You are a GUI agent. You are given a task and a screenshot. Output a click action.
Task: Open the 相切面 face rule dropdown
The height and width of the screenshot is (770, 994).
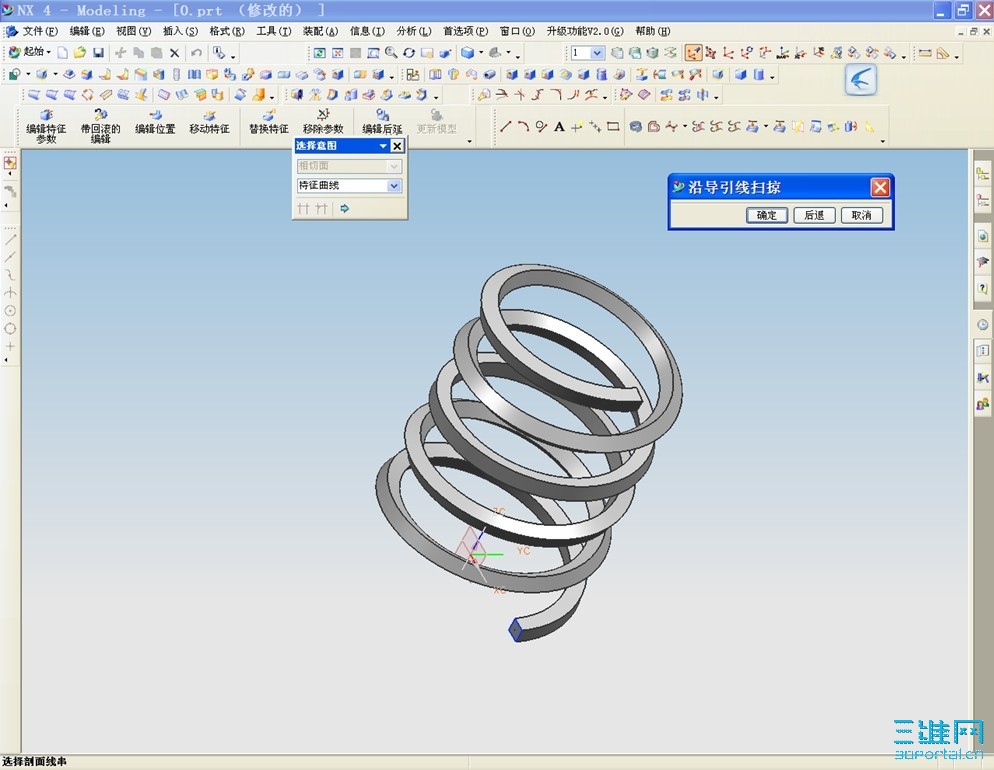coord(349,166)
